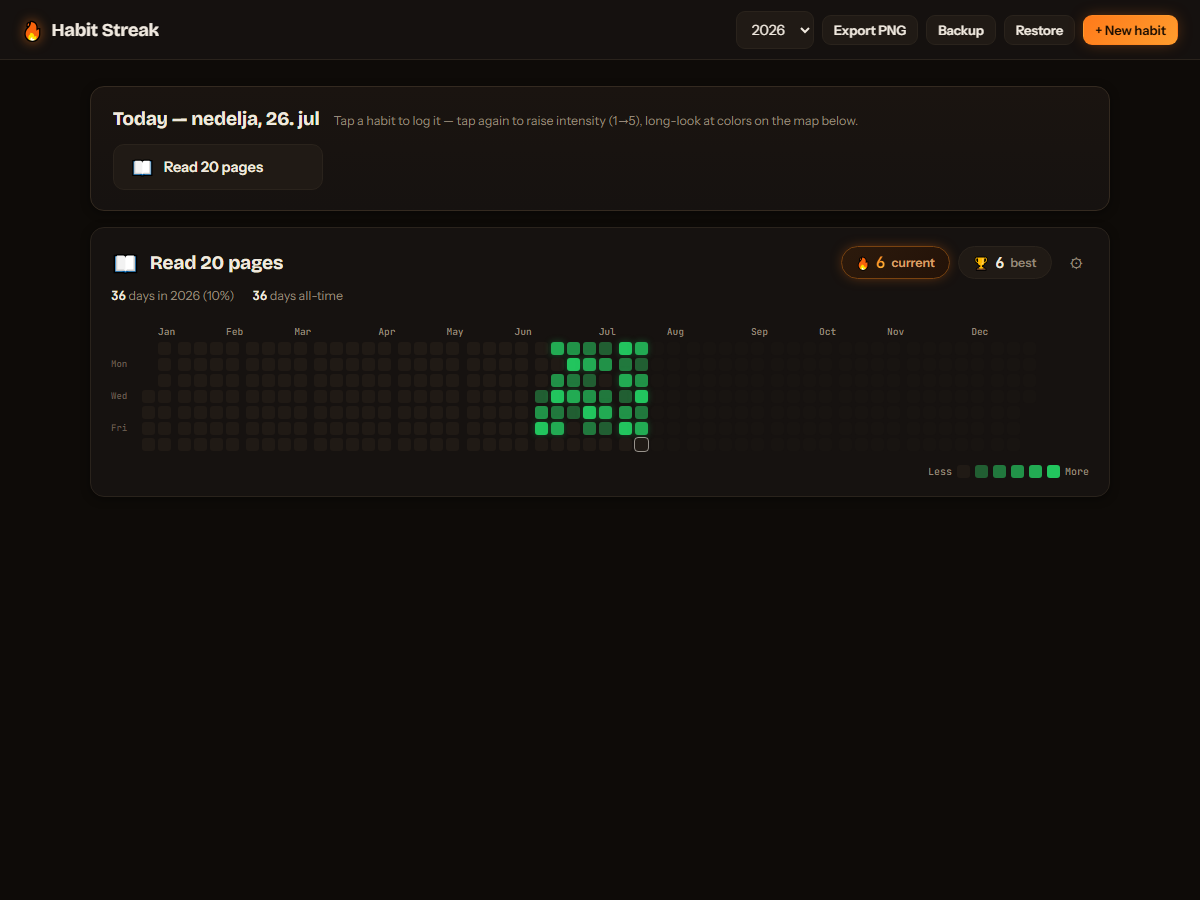Click the Fri weekday label
The width and height of the screenshot is (1200, 900).
click(119, 428)
